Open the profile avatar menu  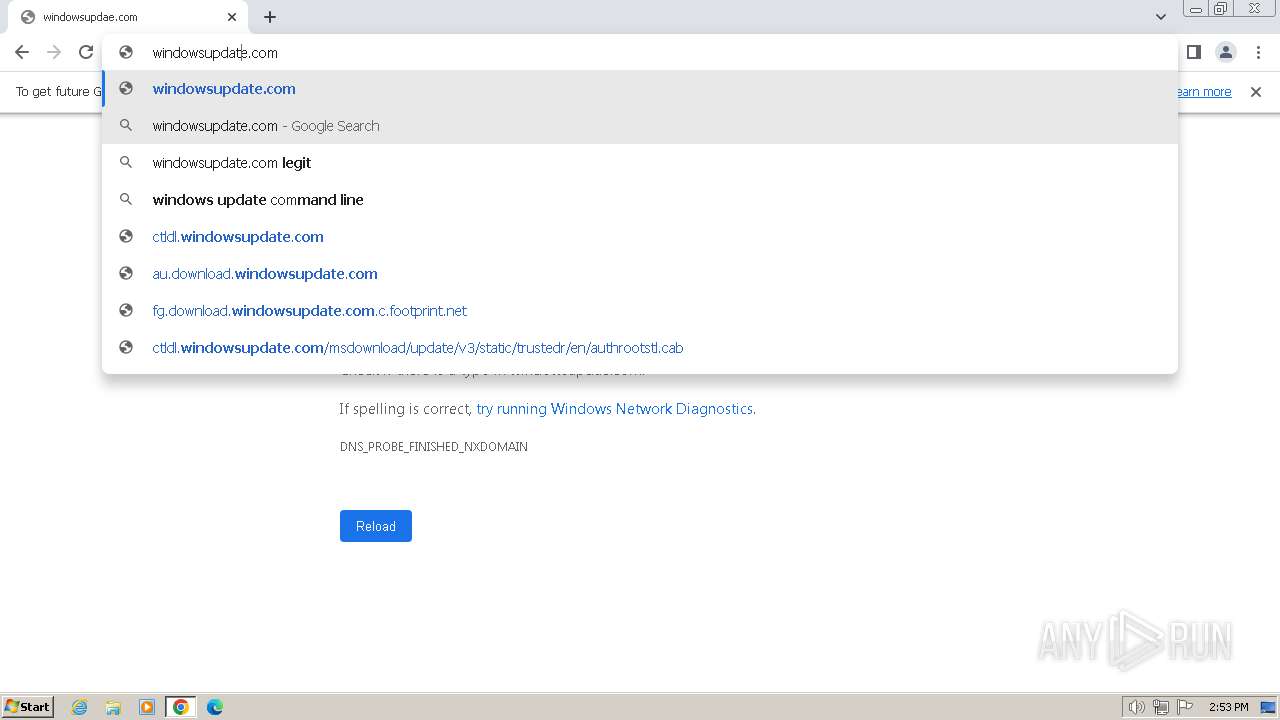[x=1225, y=52]
